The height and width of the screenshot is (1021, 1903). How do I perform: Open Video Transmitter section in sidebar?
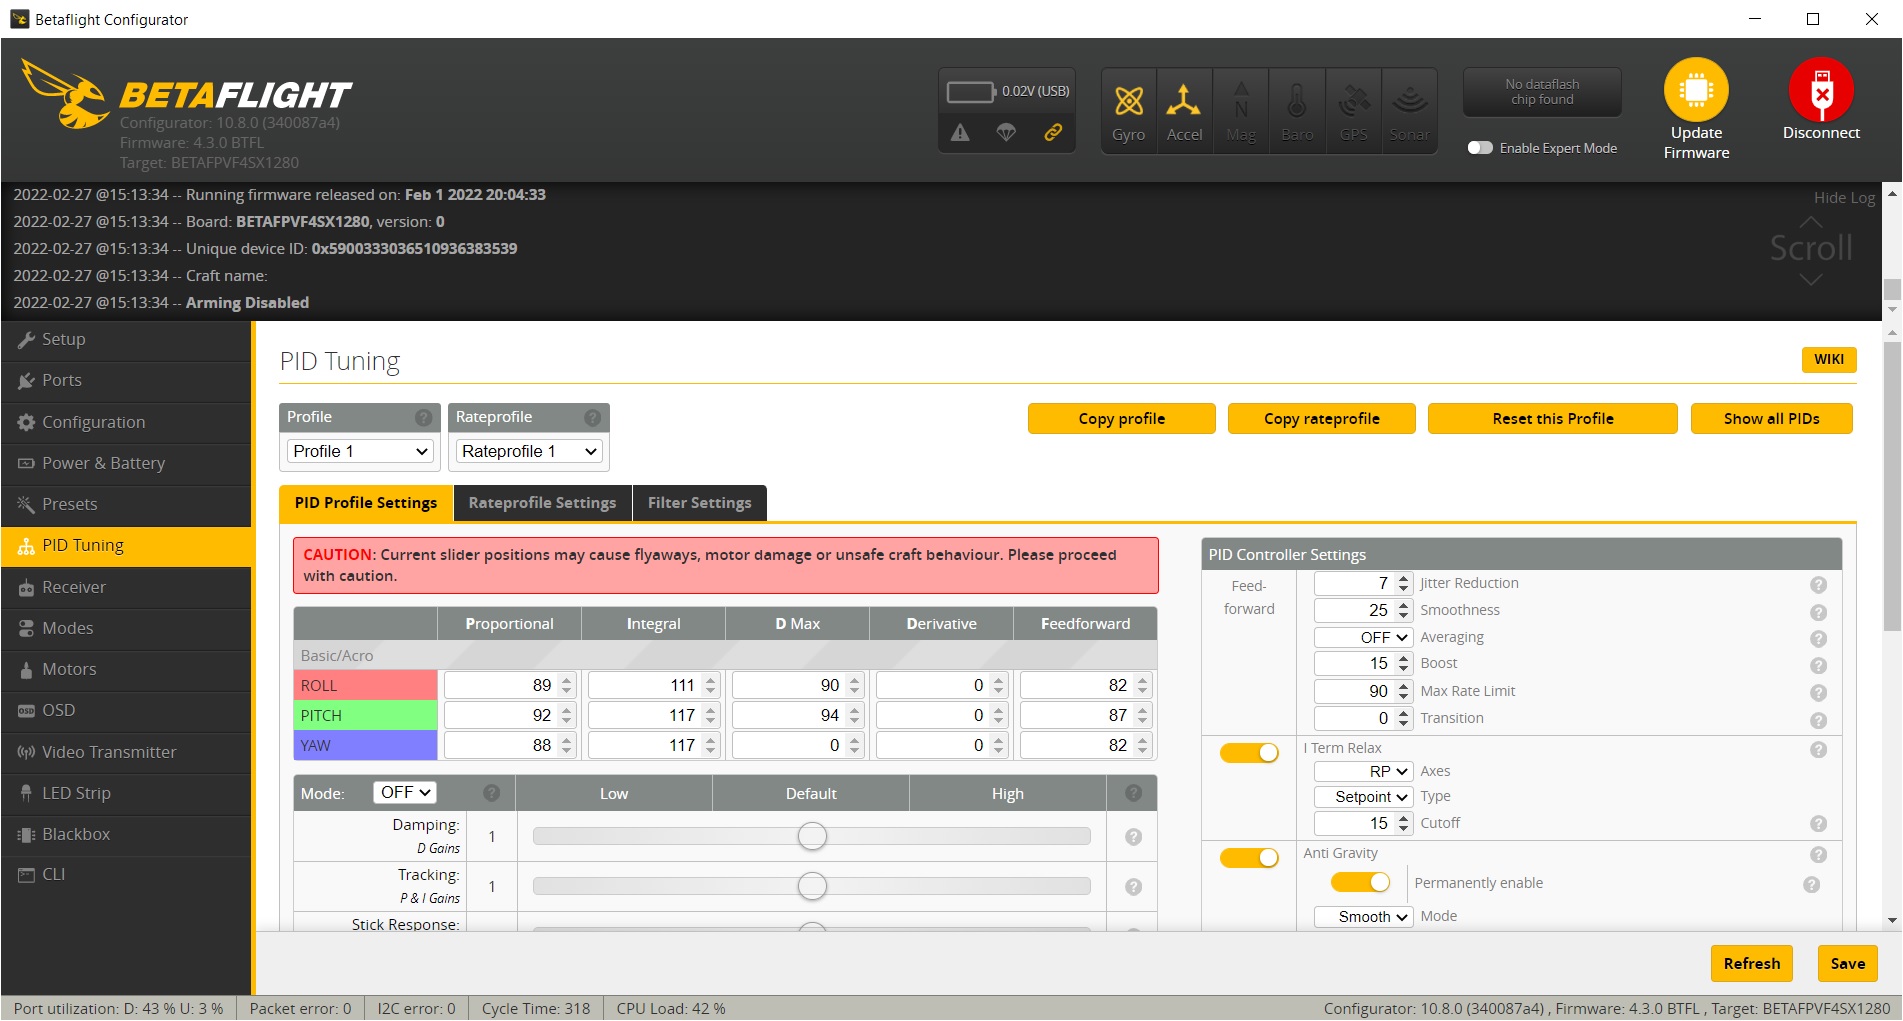126,752
